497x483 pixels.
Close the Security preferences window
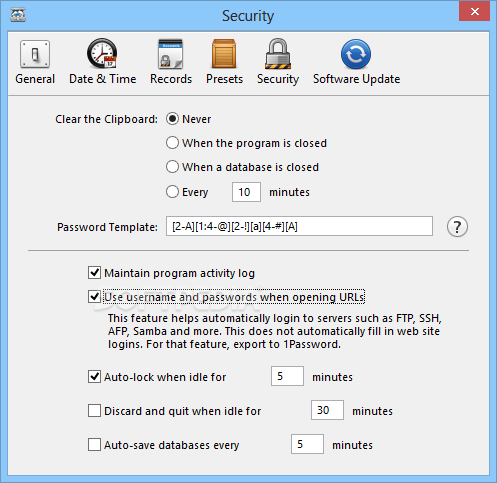(x=474, y=12)
